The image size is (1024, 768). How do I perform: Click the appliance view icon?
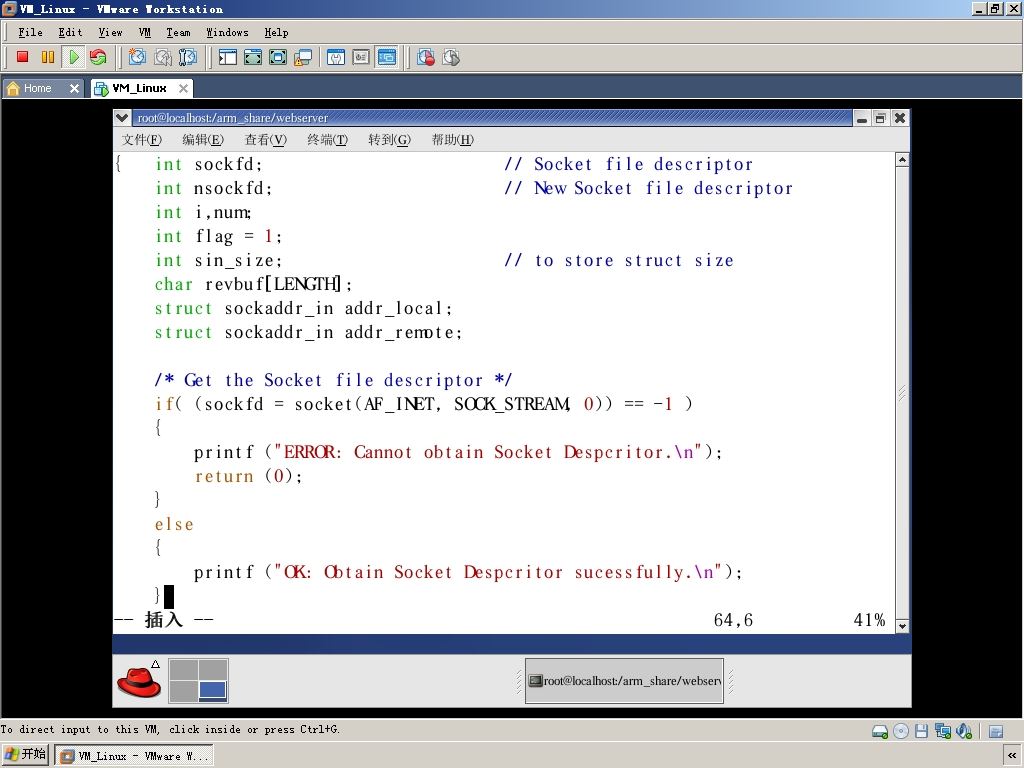(361, 57)
